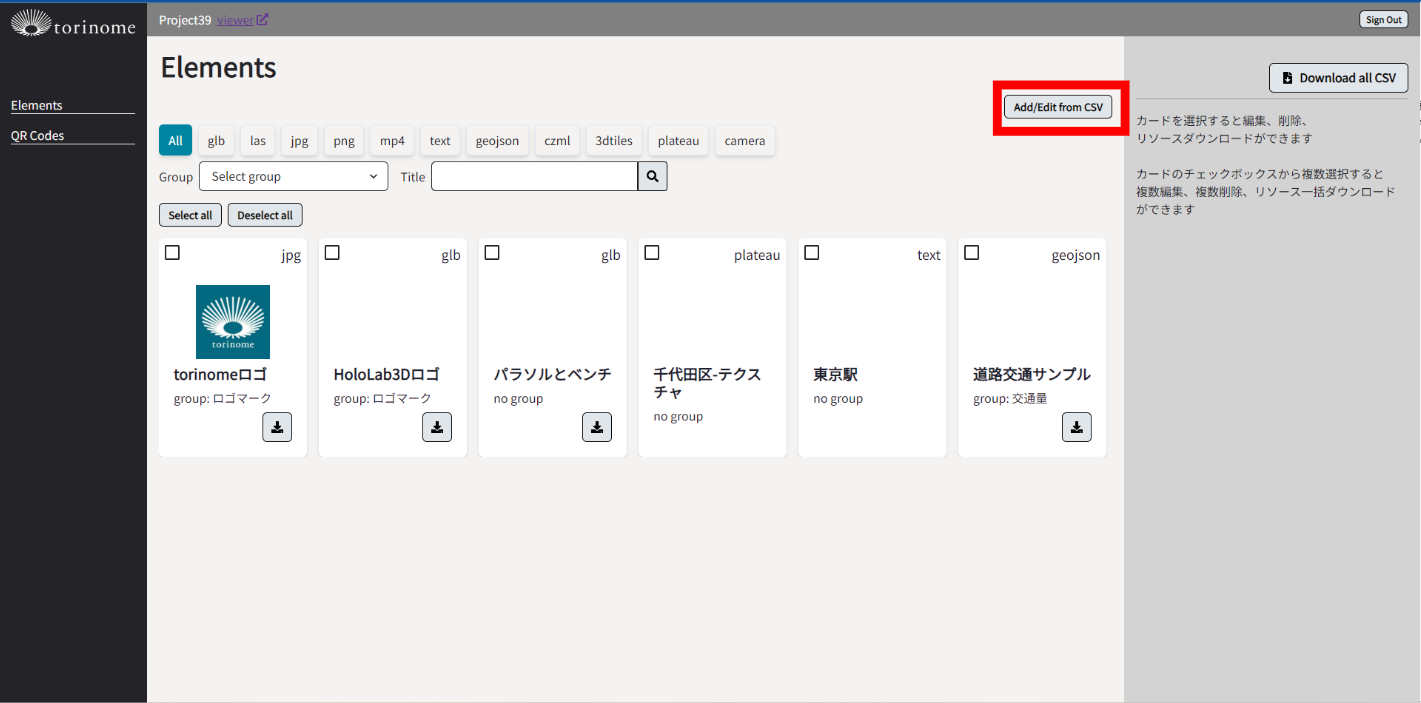1421x703 pixels.
Task: Click the magnifier search icon button
Action: pos(652,176)
